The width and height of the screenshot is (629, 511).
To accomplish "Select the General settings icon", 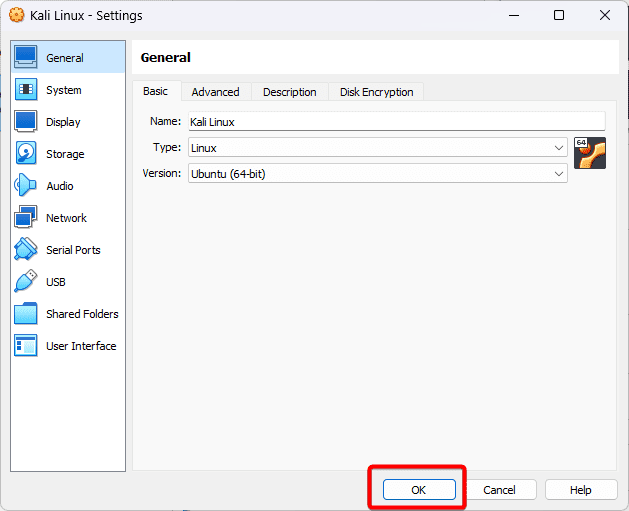I will click(x=26, y=57).
